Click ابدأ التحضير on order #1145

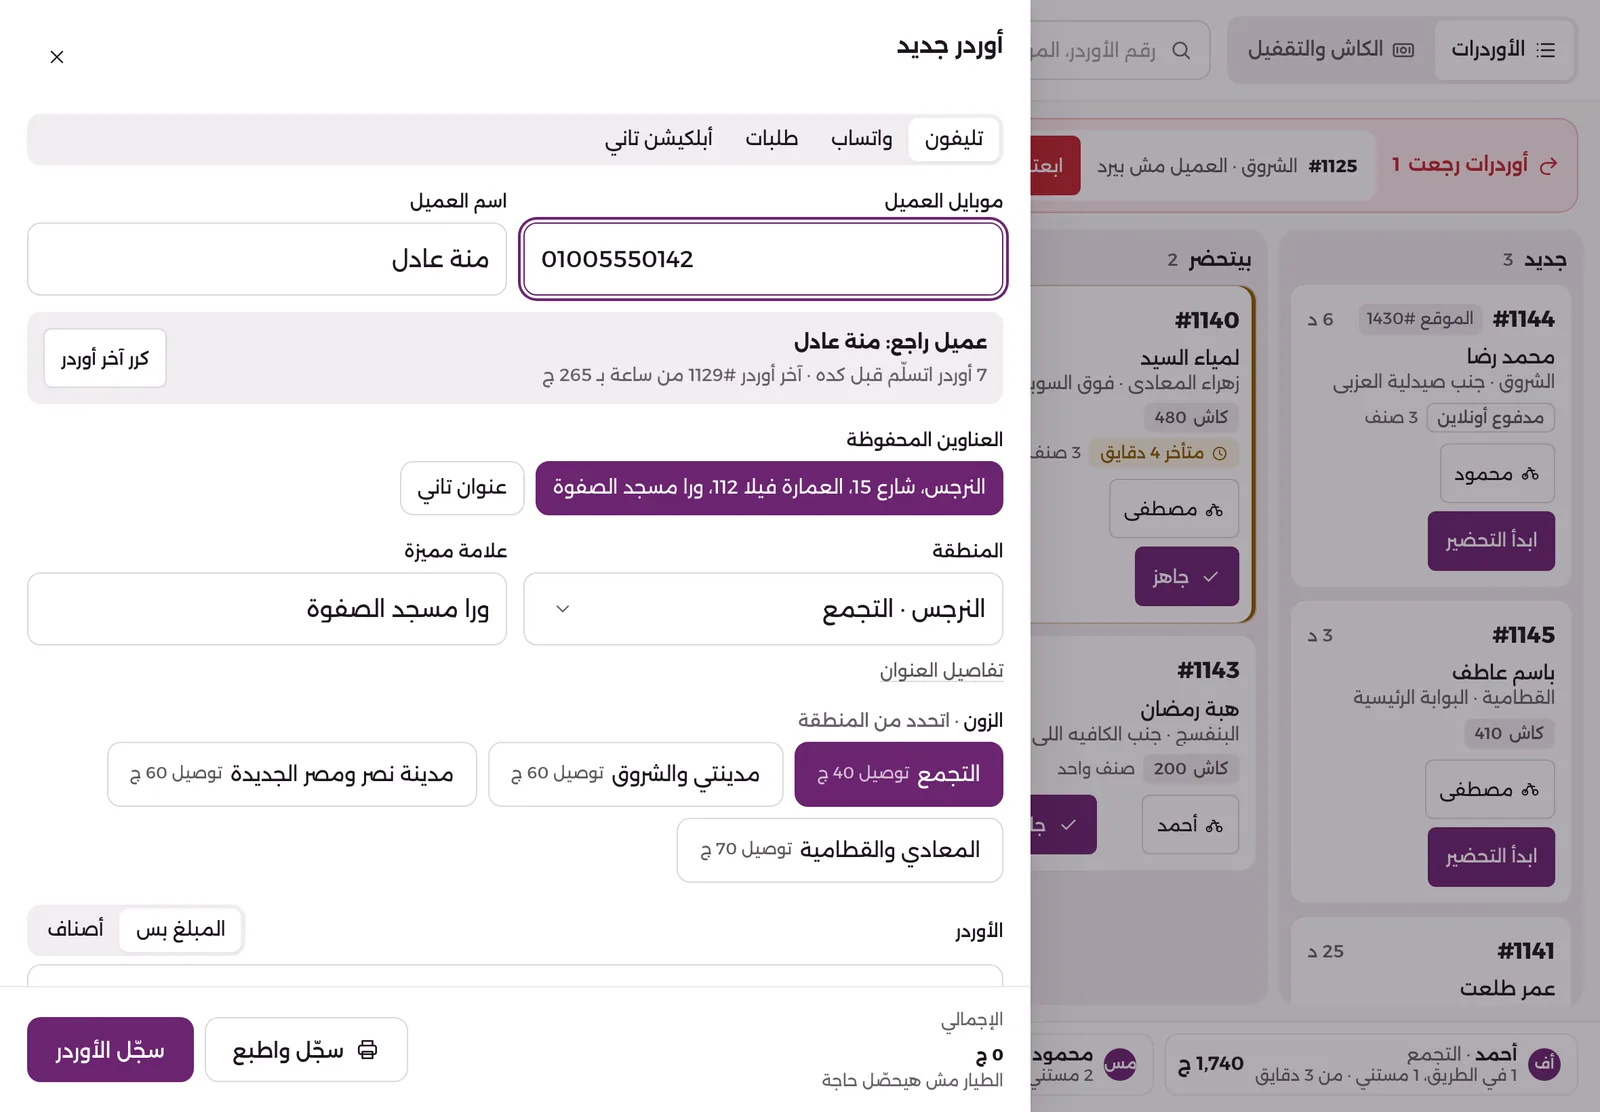pos(1491,857)
